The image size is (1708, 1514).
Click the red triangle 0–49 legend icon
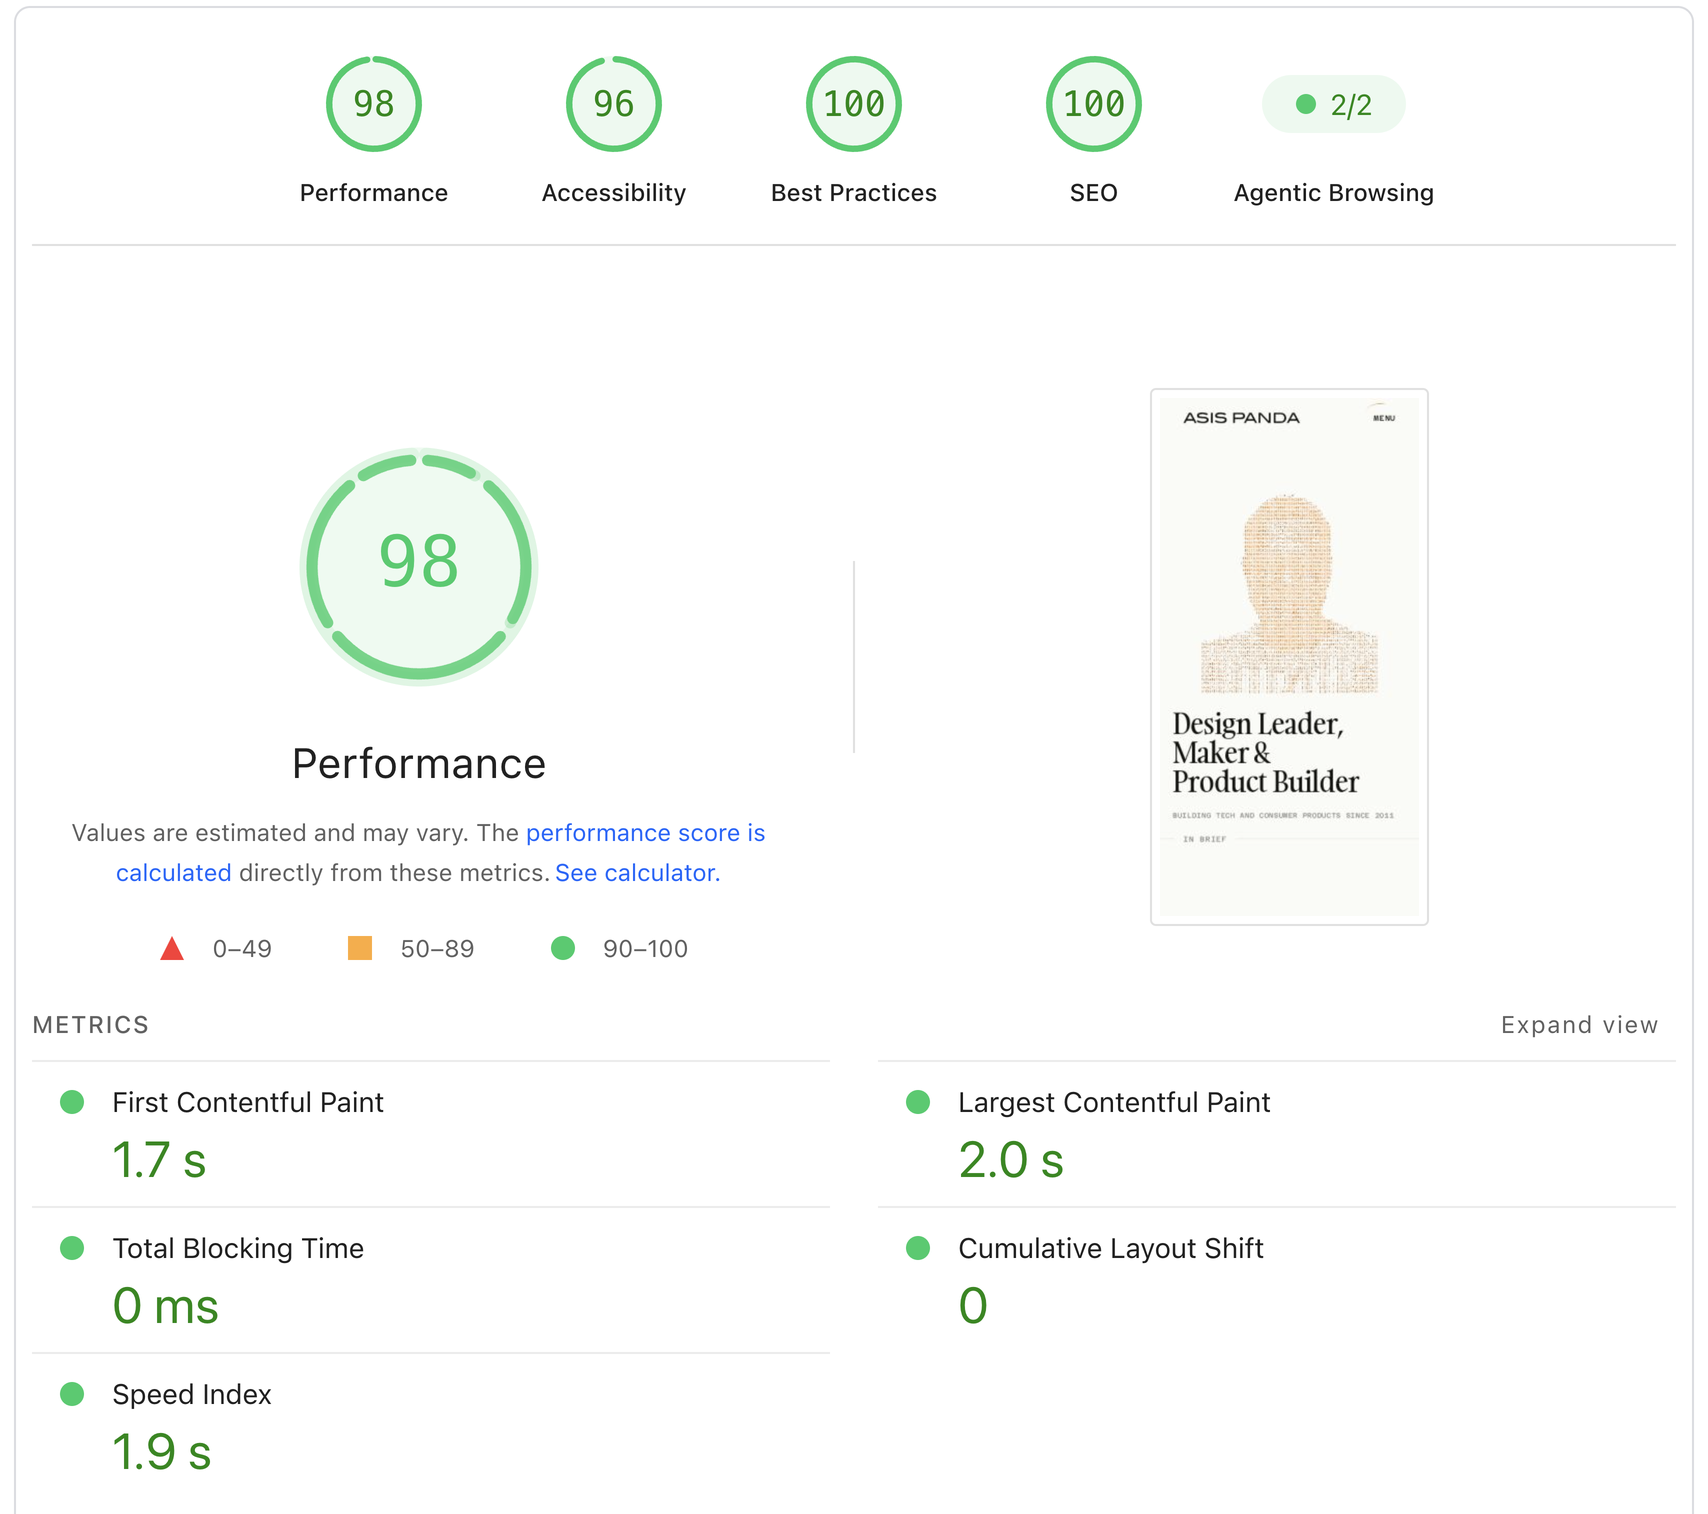click(x=172, y=948)
